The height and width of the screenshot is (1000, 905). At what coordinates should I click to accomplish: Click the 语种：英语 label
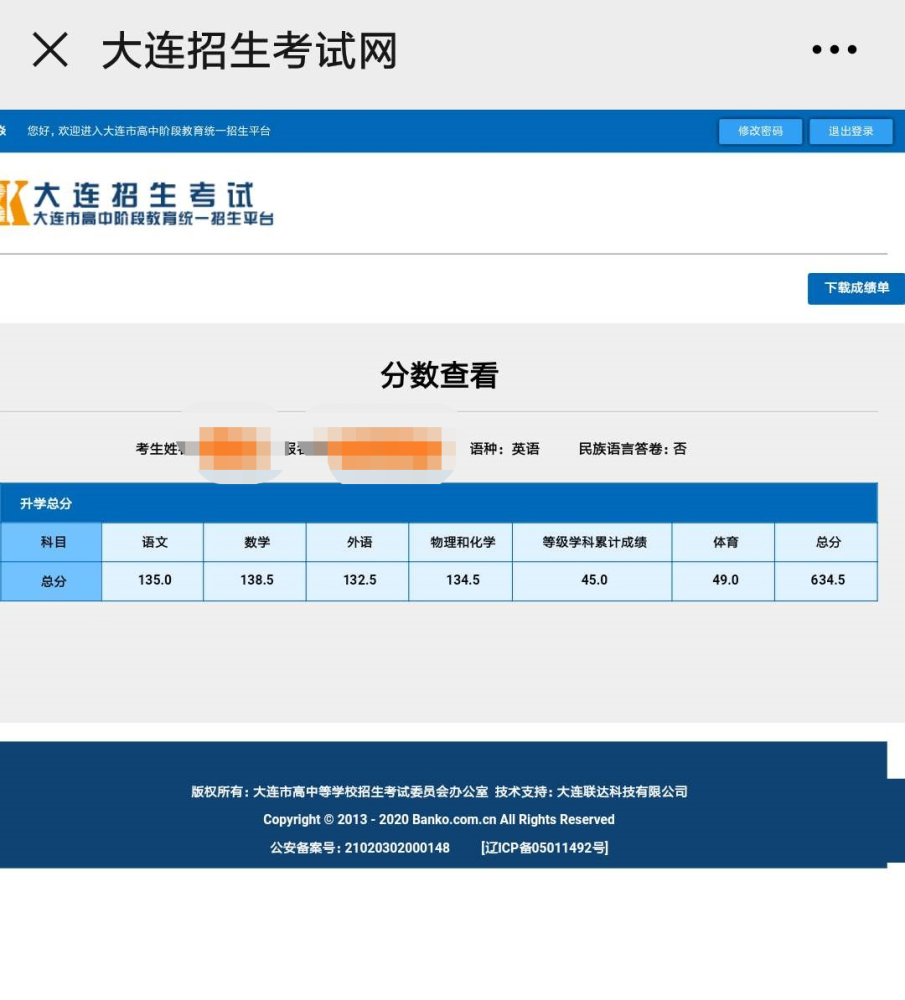pyautogui.click(x=504, y=449)
